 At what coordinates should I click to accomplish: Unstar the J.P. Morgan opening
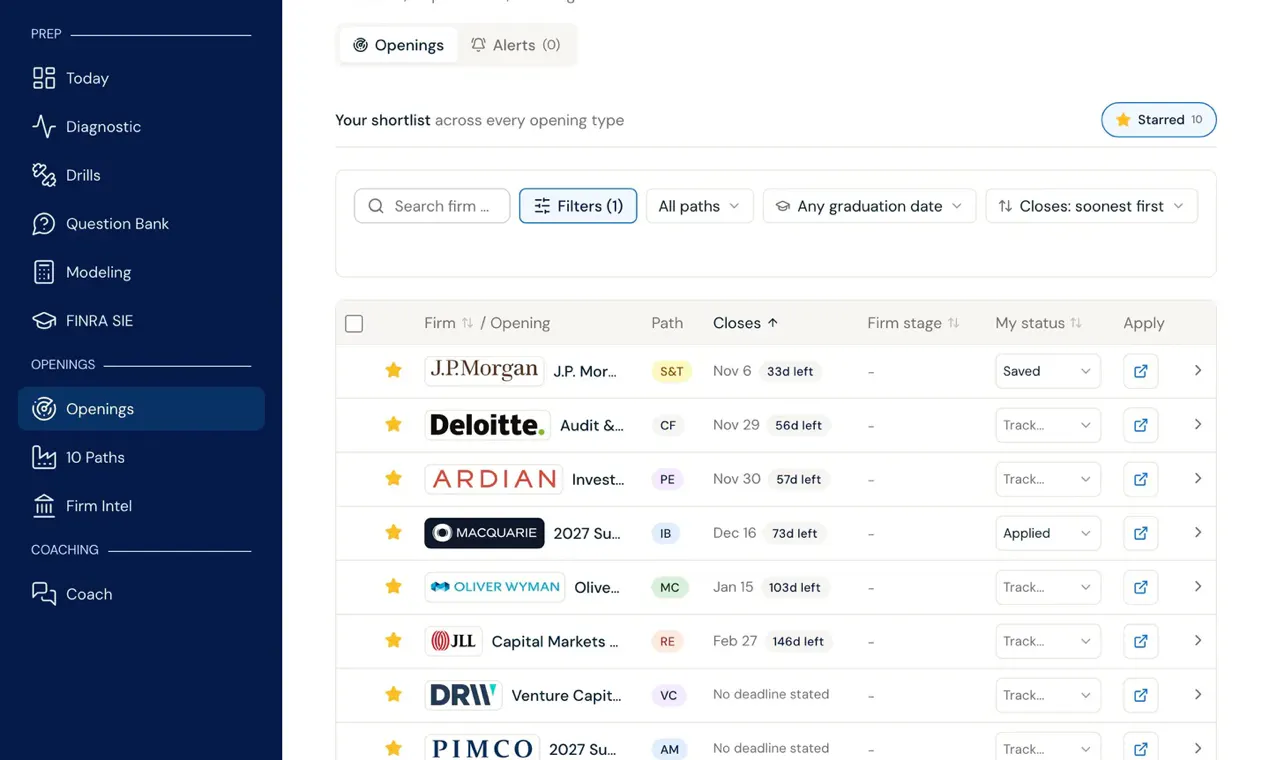(394, 370)
